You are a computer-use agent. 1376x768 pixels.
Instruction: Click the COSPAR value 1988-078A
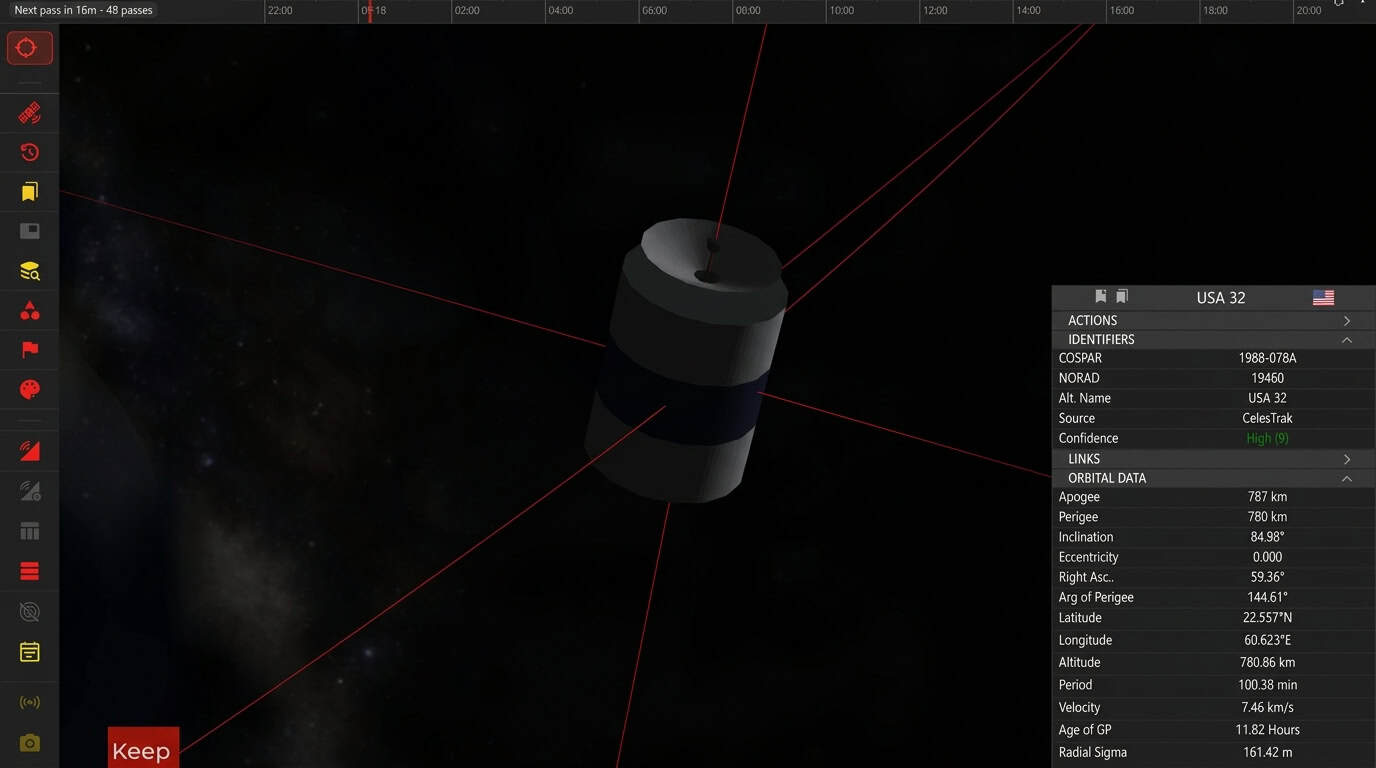pyautogui.click(x=1267, y=358)
